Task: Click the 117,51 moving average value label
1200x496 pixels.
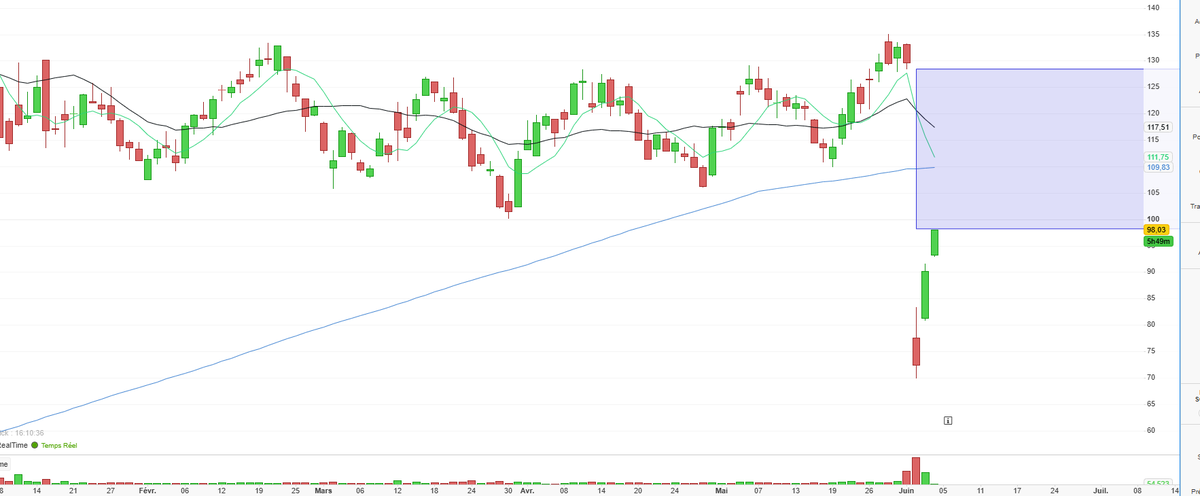Action: 1158,127
